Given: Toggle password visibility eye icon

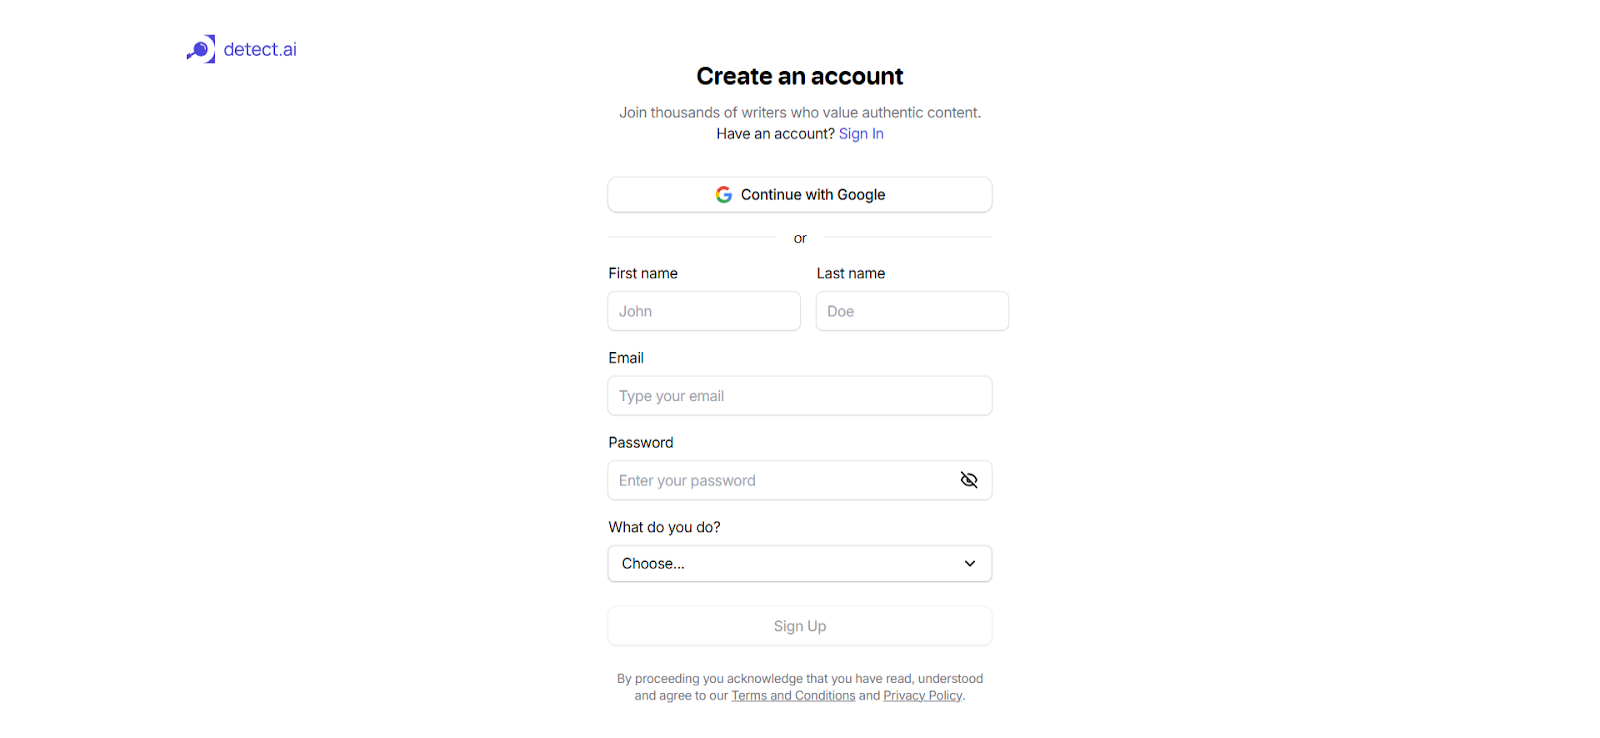Looking at the screenshot, I should 969,480.
